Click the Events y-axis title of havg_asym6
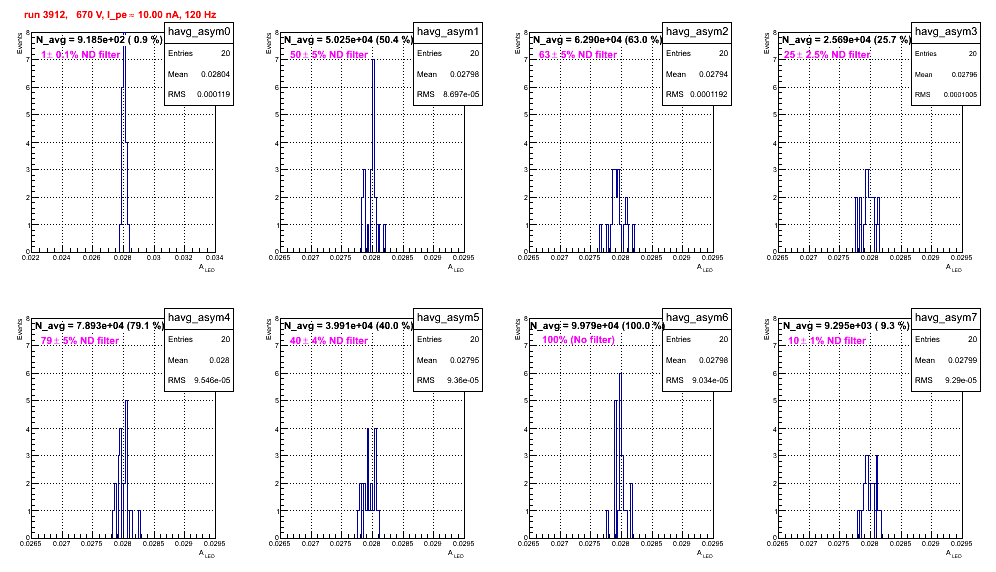996x572 pixels. coord(517,329)
